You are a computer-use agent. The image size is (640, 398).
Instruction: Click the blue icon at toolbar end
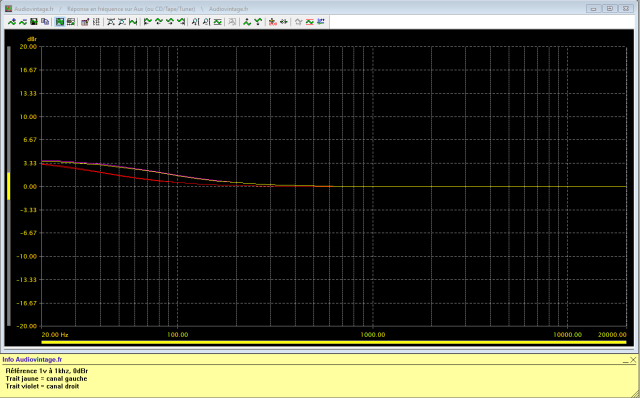point(321,22)
